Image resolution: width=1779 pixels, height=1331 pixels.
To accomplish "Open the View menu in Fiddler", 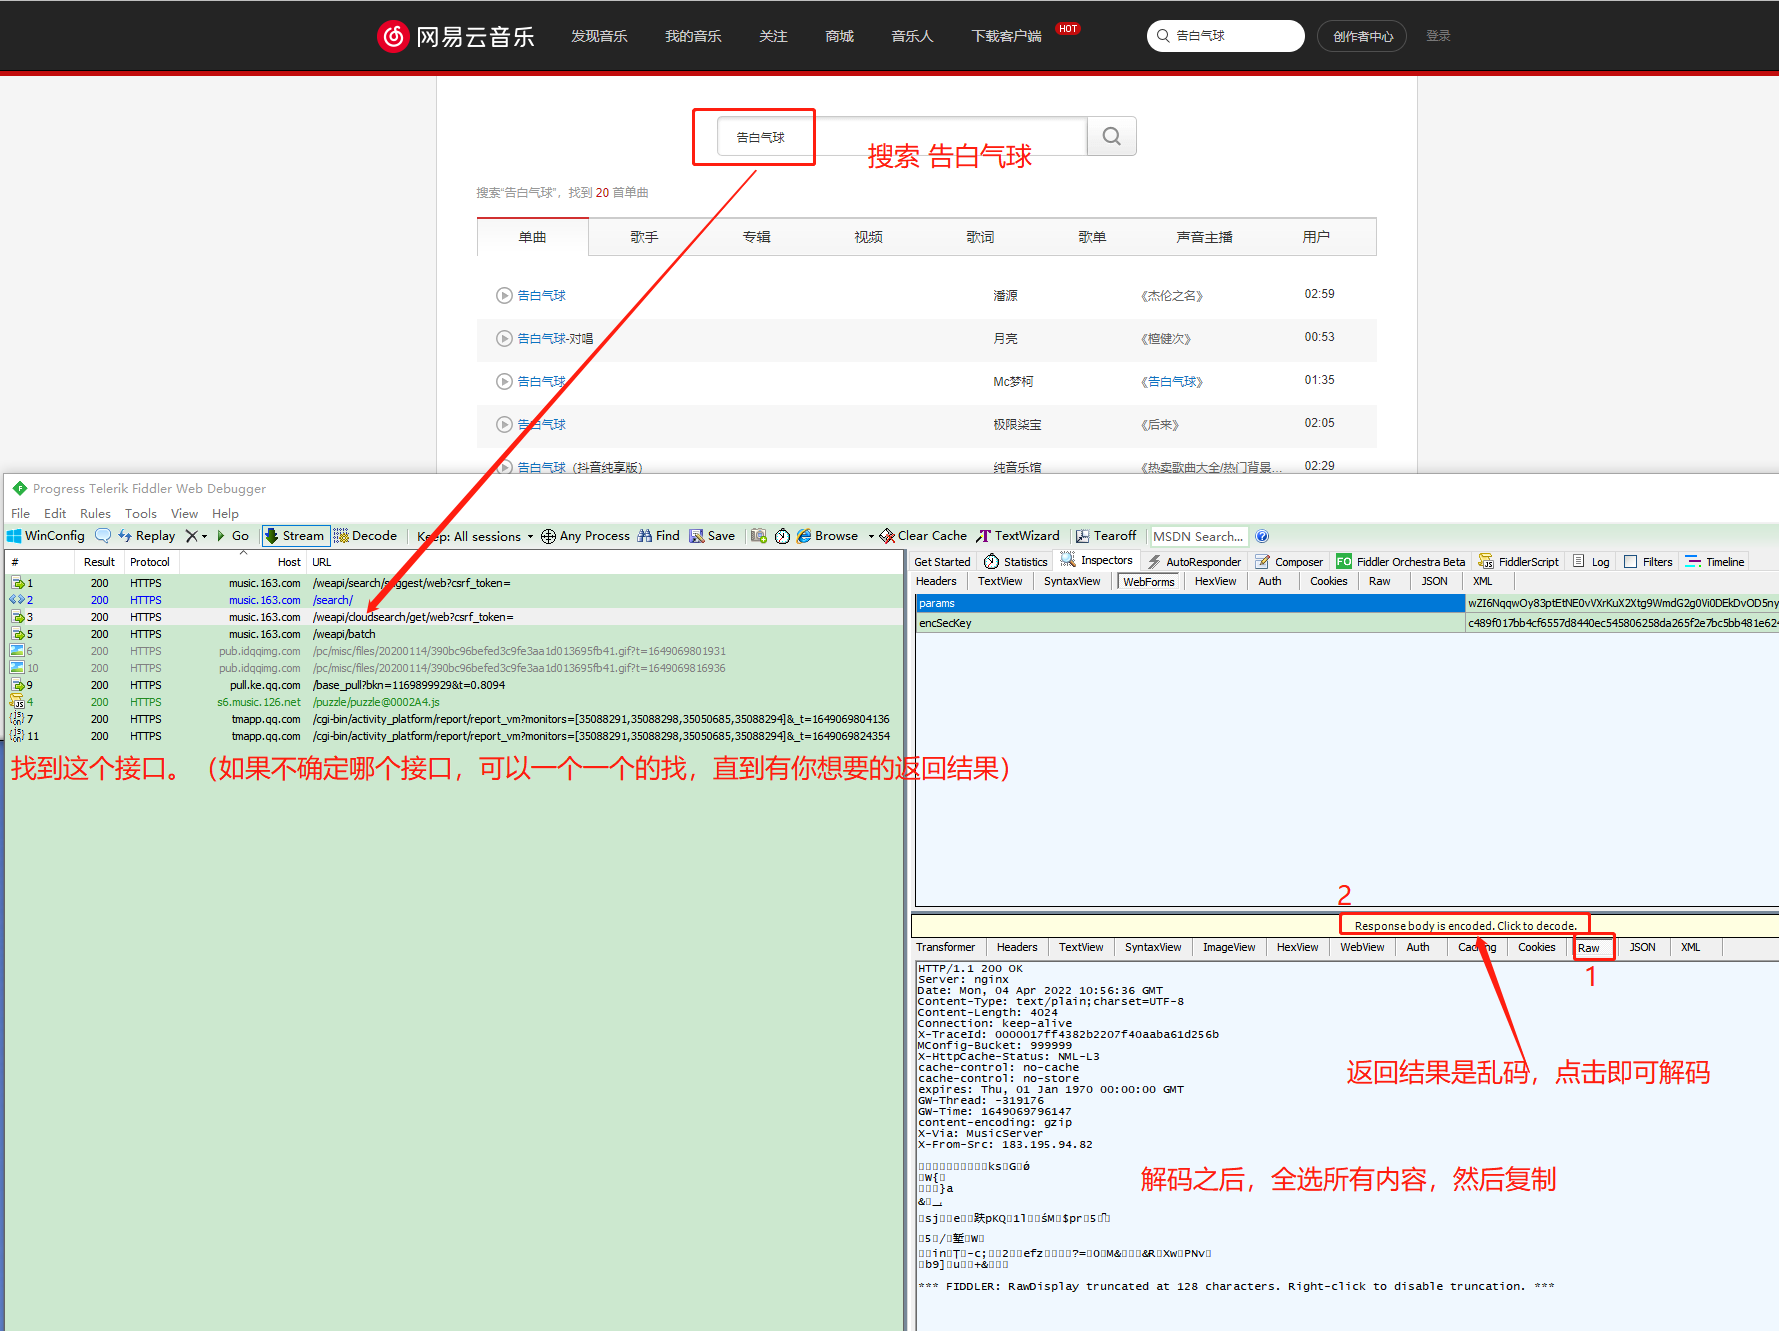I will [x=184, y=513].
